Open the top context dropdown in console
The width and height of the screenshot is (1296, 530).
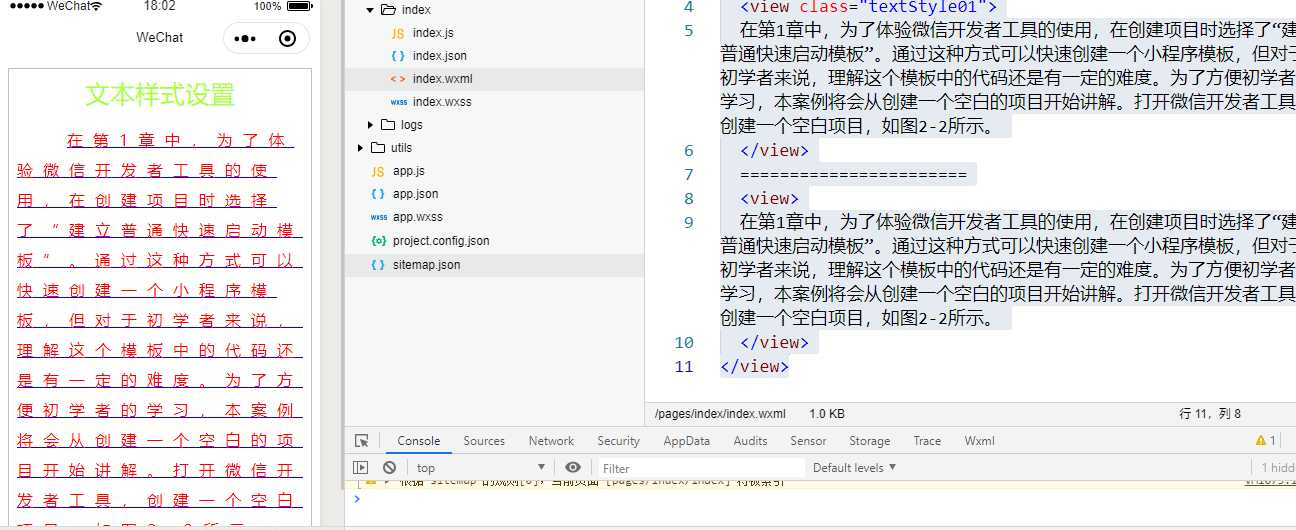tap(480, 468)
